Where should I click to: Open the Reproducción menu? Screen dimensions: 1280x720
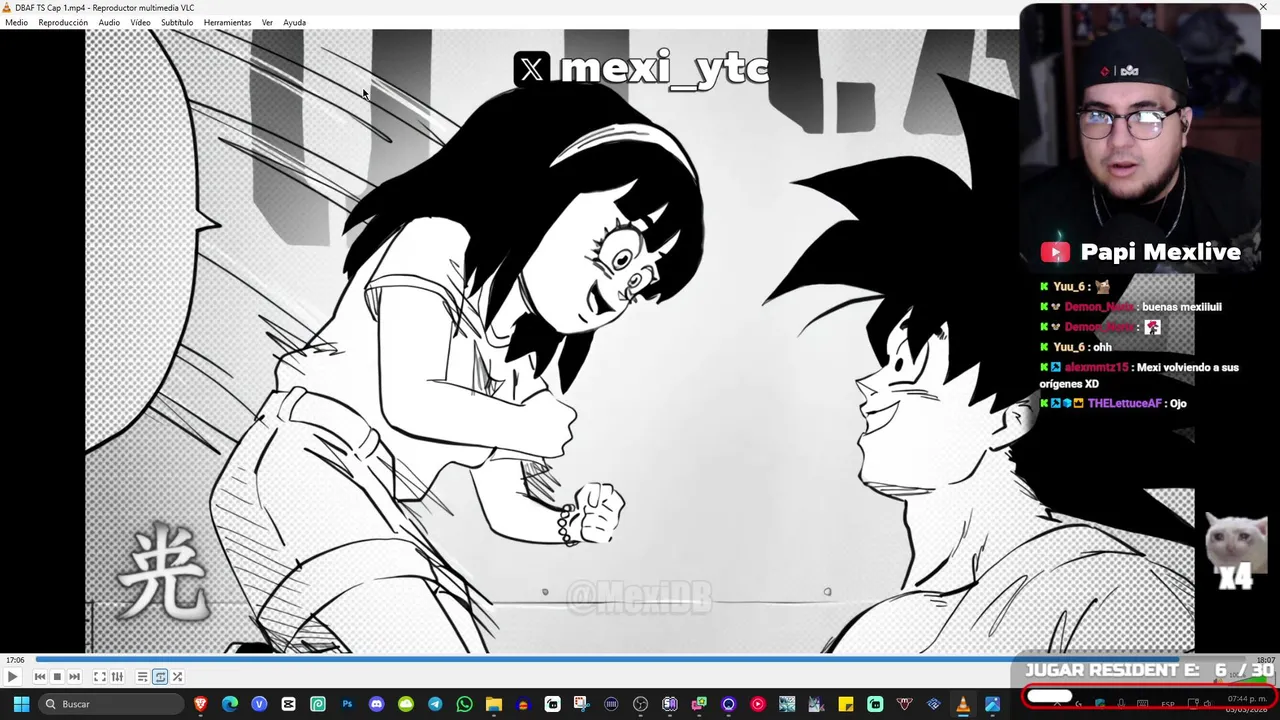pyautogui.click(x=63, y=22)
